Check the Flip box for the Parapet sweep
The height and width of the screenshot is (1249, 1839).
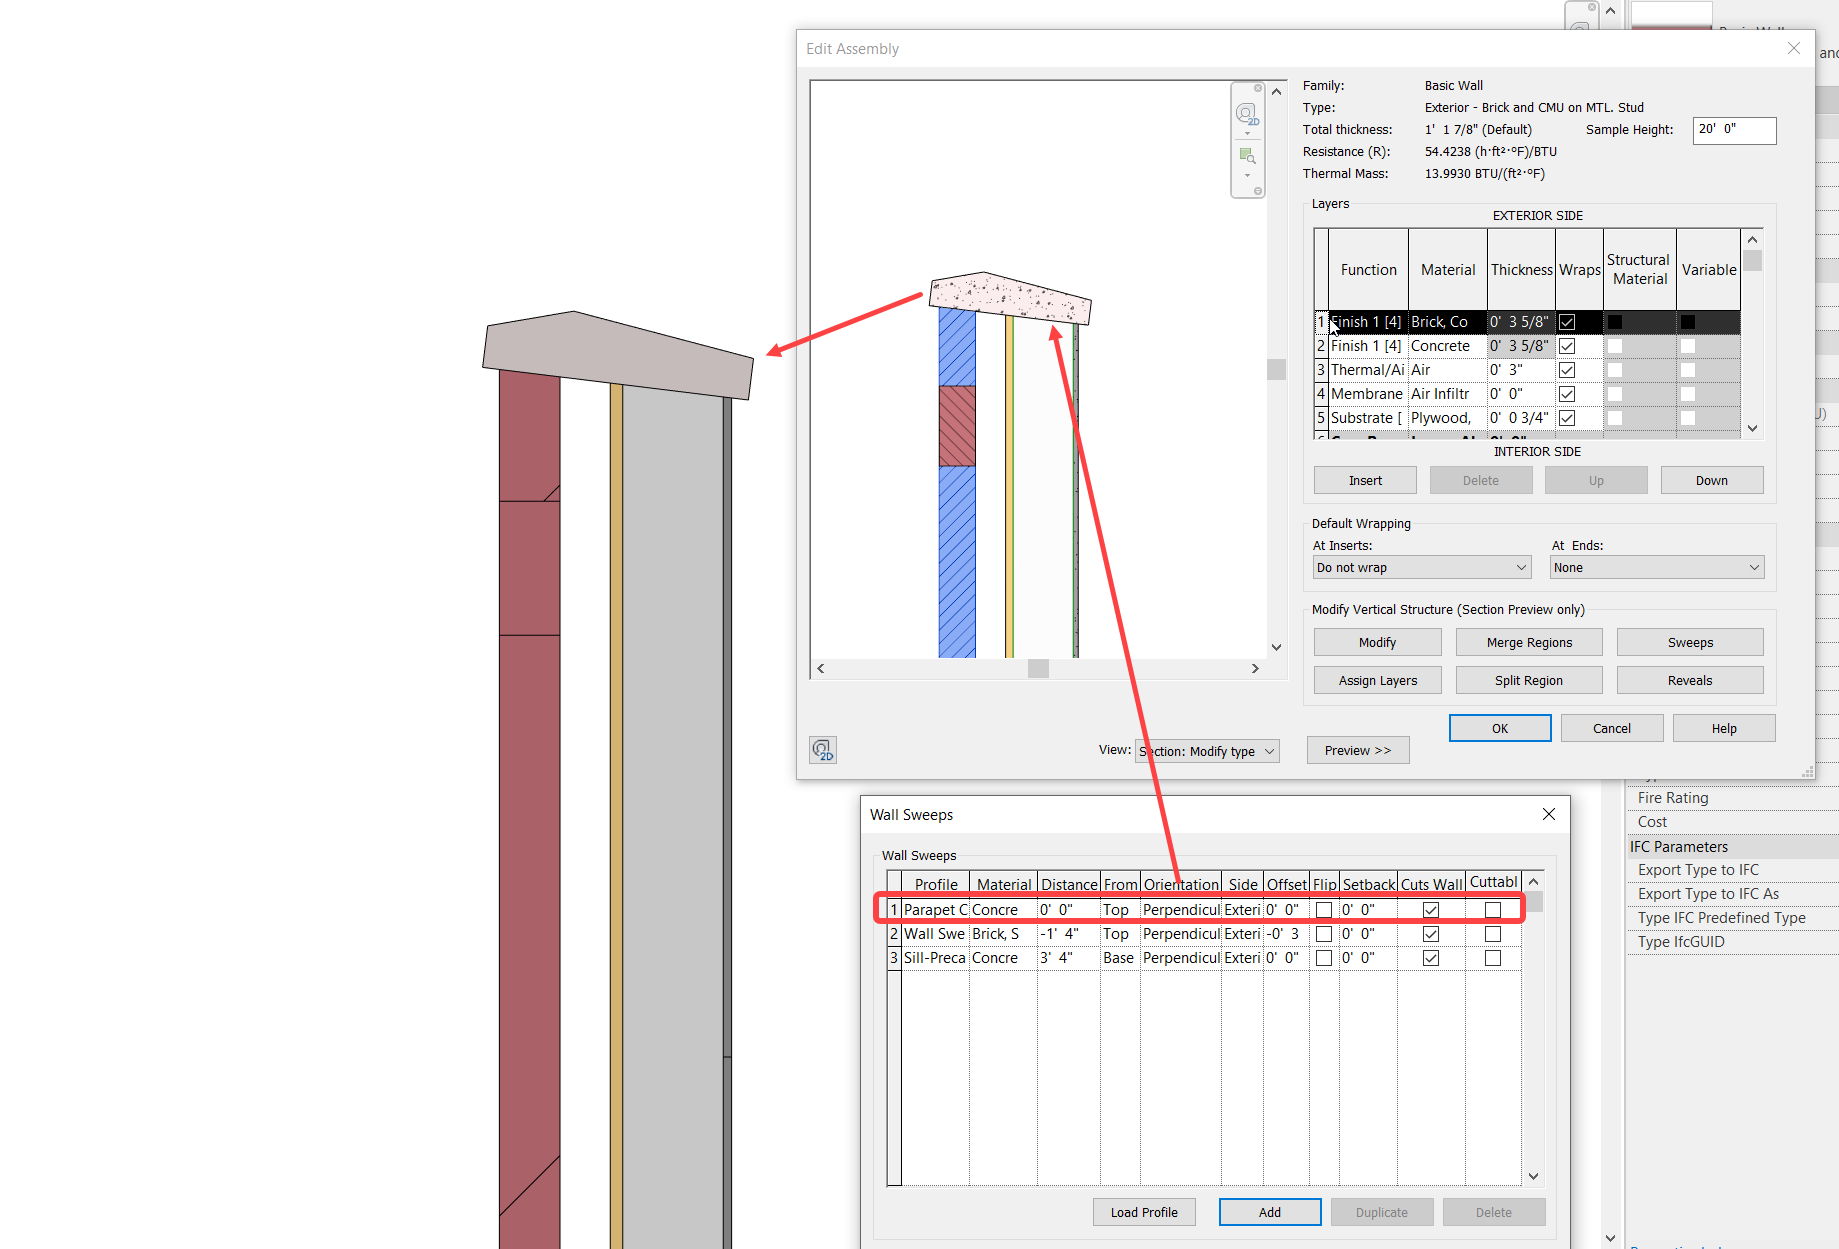pos(1324,909)
